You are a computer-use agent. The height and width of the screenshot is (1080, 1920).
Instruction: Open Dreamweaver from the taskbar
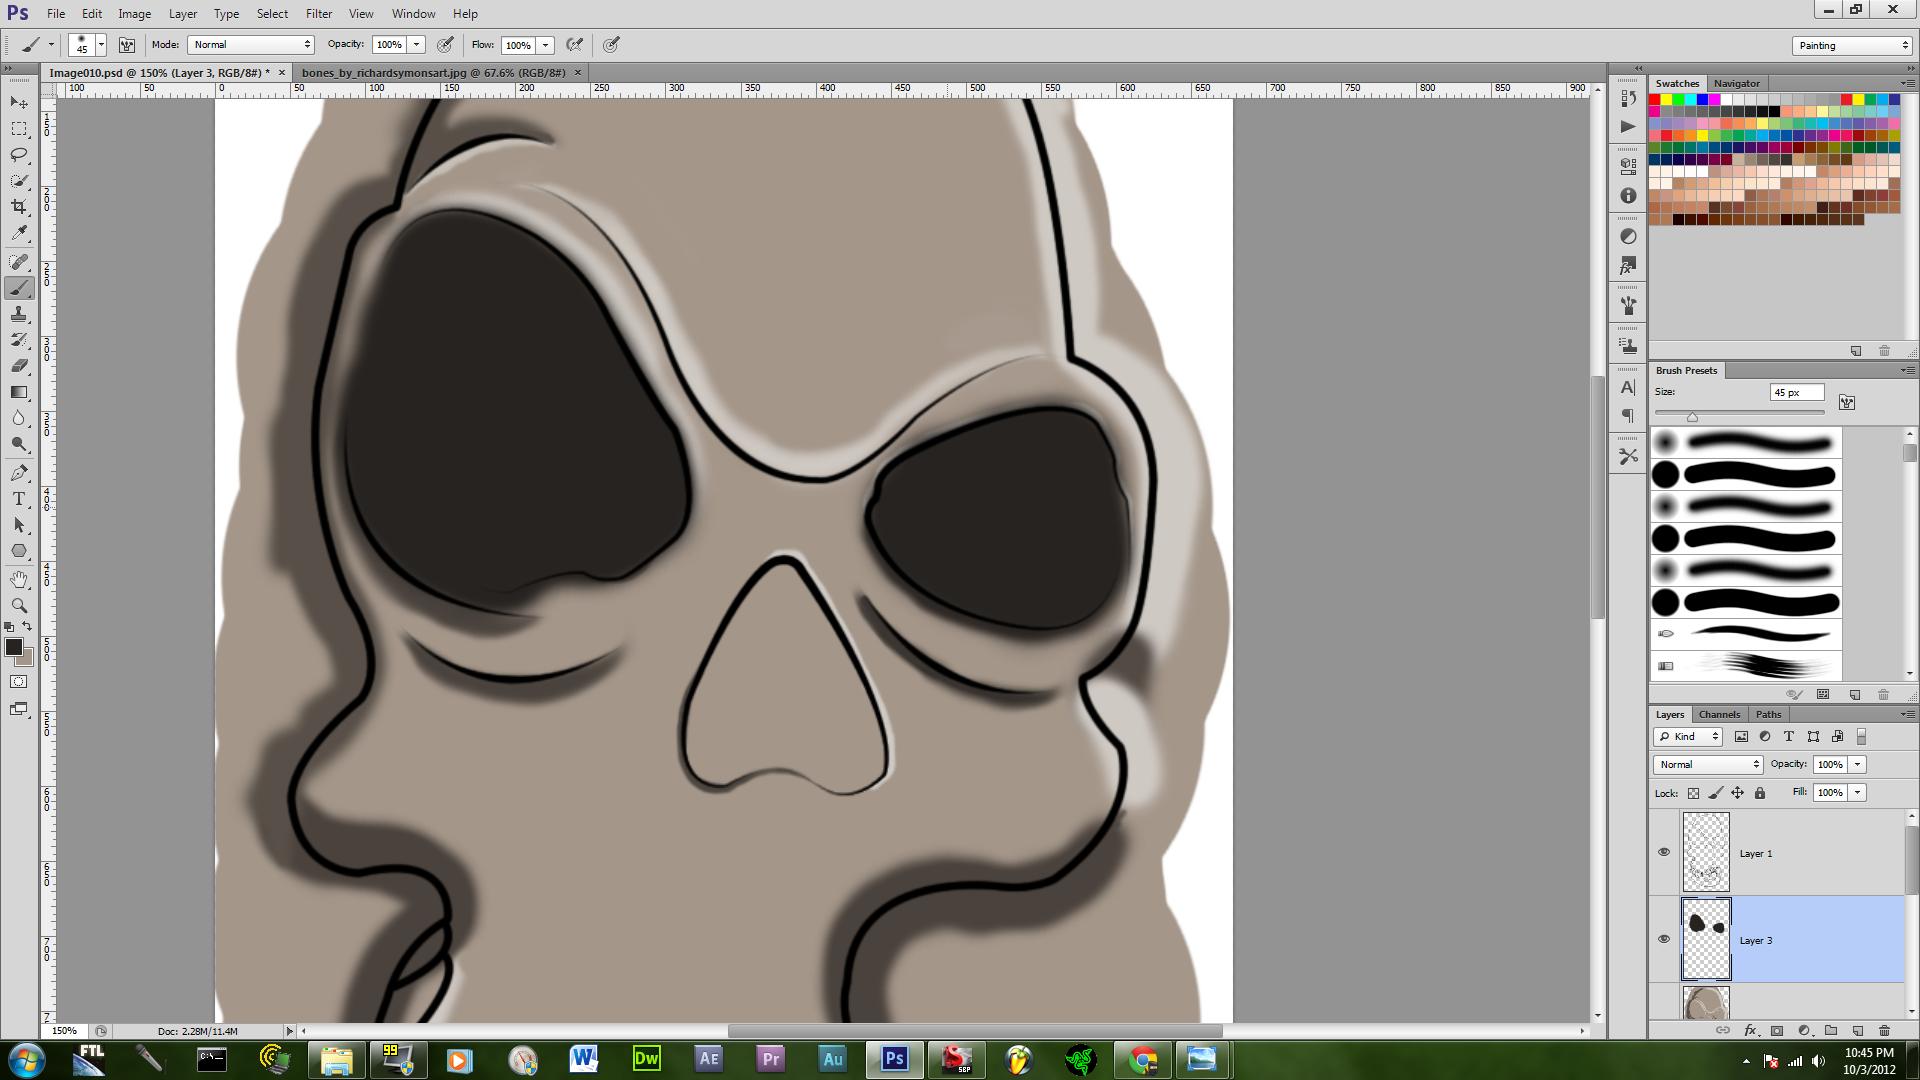click(647, 1059)
